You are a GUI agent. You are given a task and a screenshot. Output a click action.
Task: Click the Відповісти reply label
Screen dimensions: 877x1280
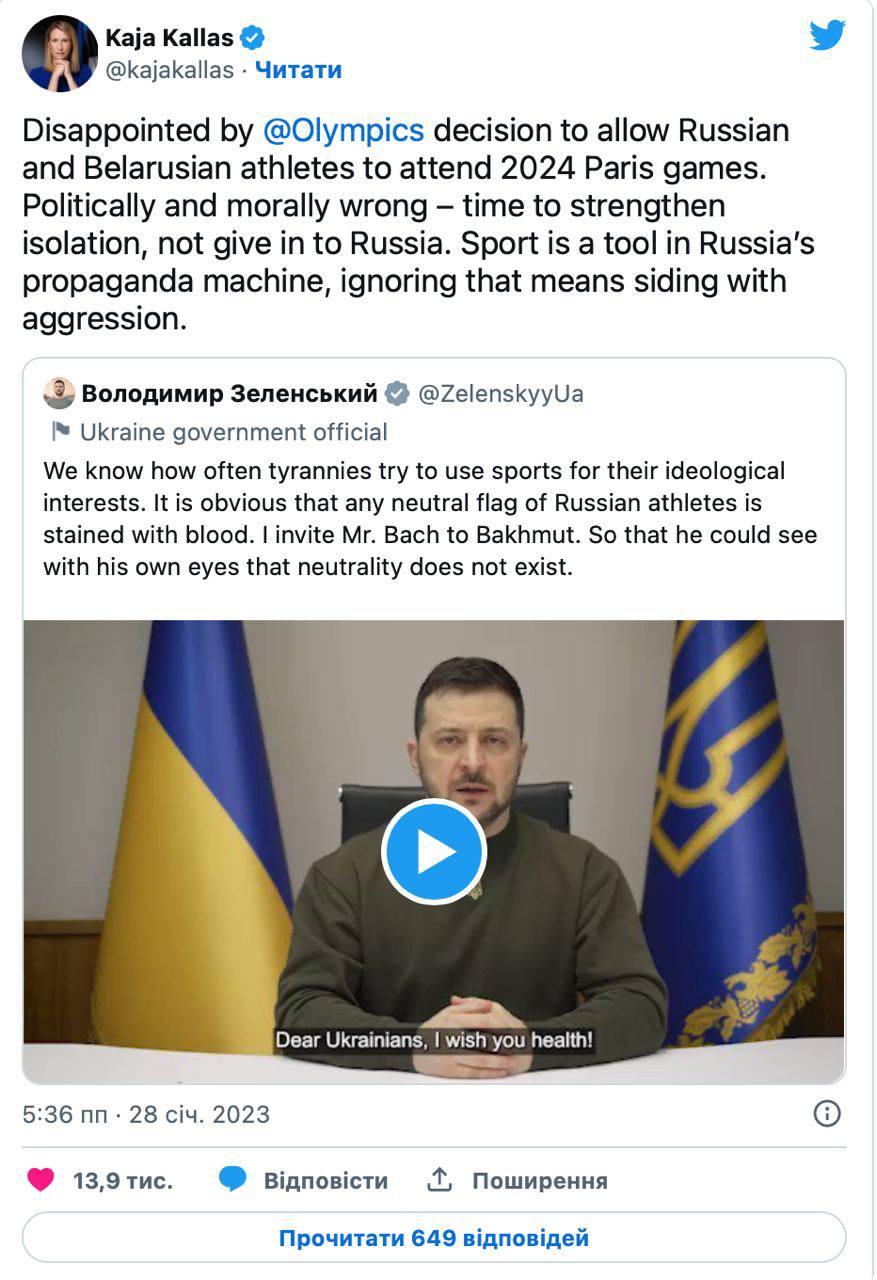(x=325, y=1181)
